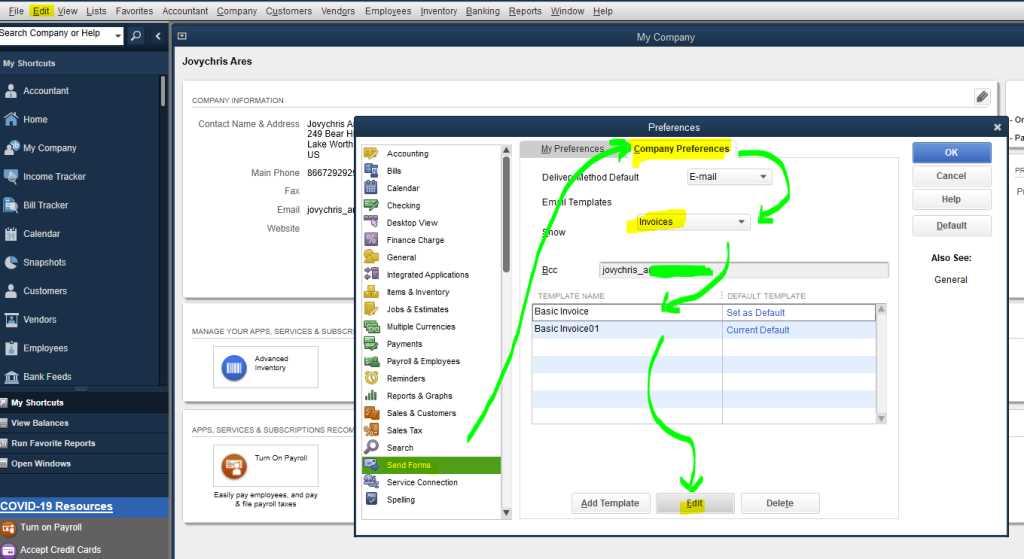Open the Lists menu
This screenshot has width=1024, height=559.
point(96,11)
